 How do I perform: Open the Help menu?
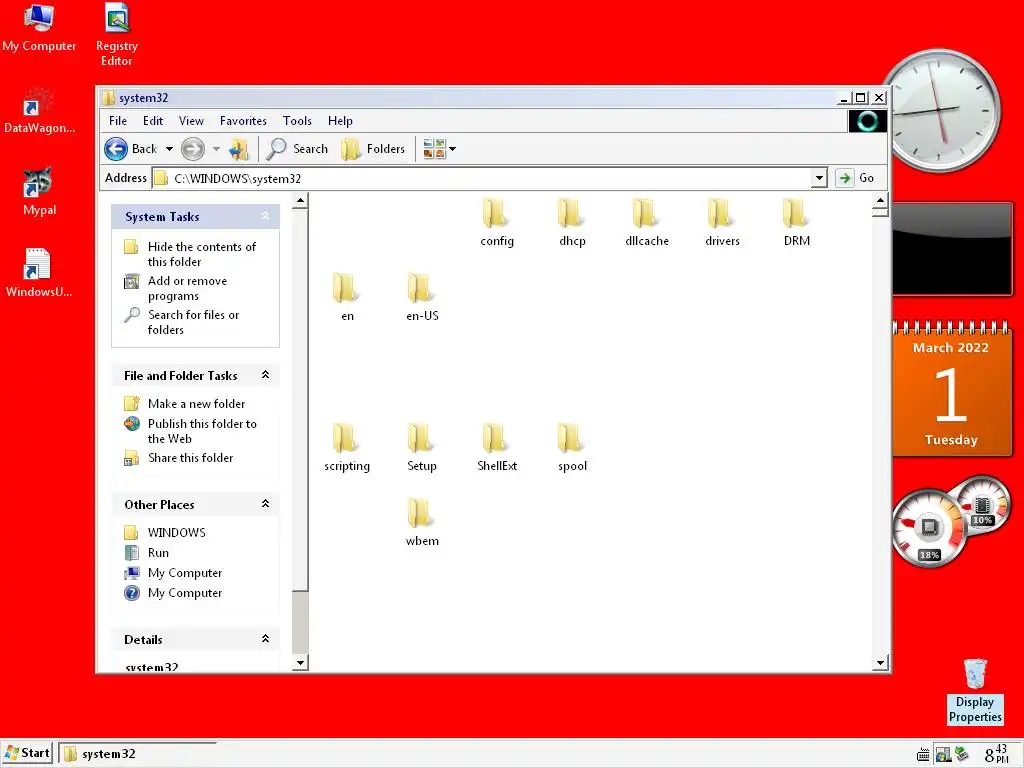pos(340,121)
